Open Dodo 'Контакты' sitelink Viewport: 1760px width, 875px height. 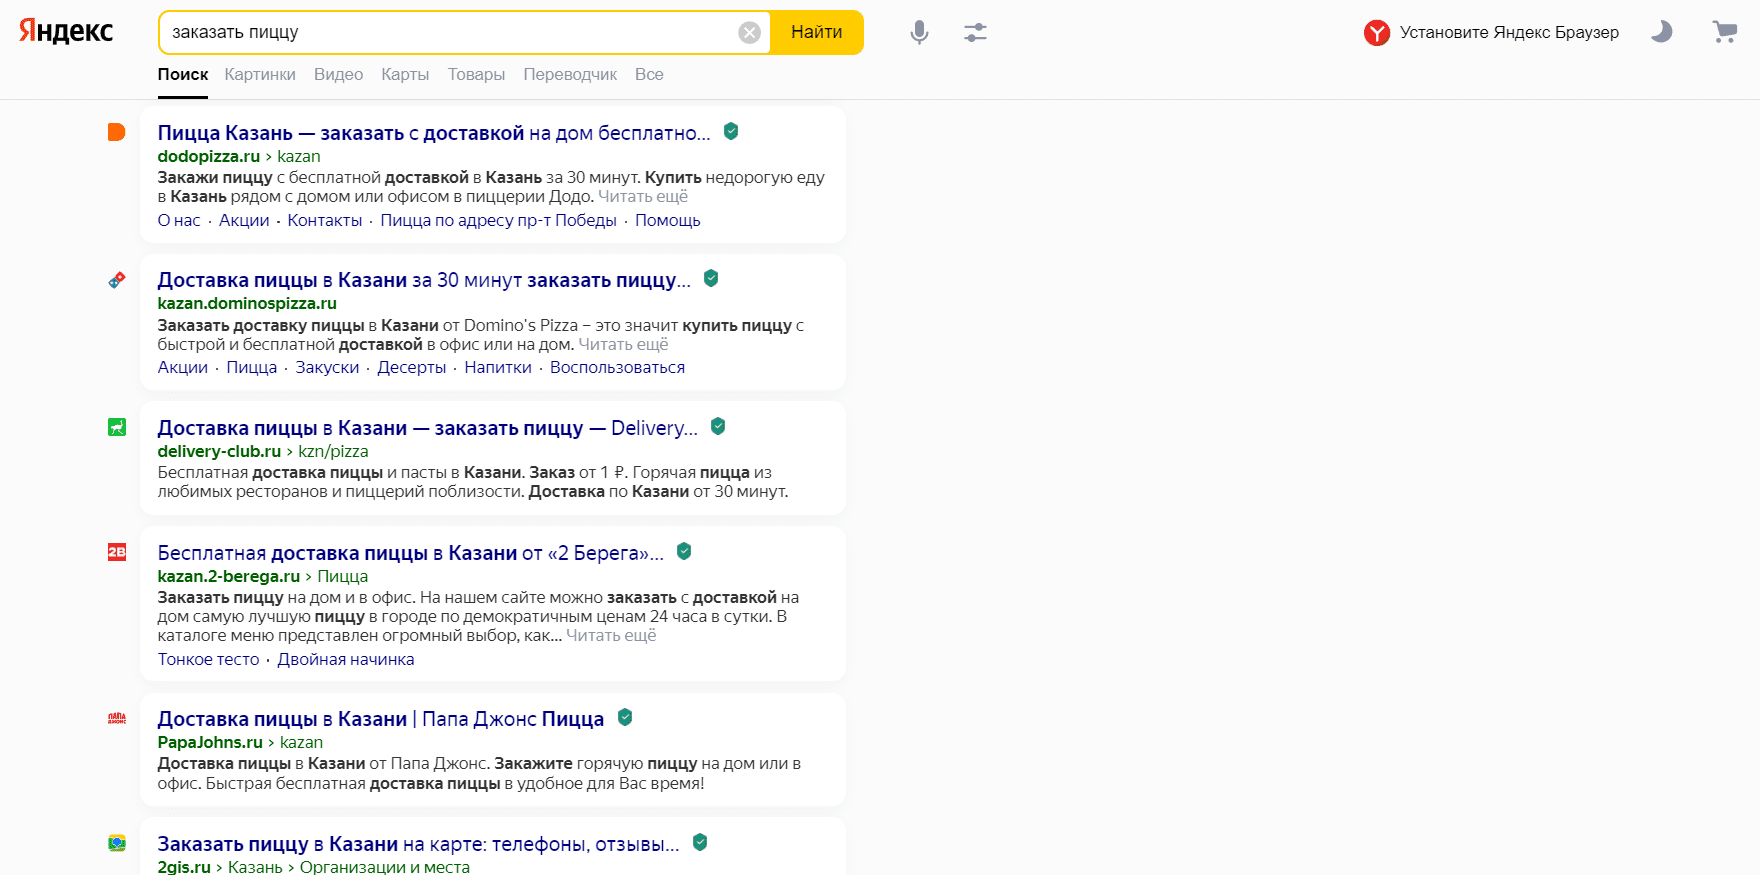(325, 220)
